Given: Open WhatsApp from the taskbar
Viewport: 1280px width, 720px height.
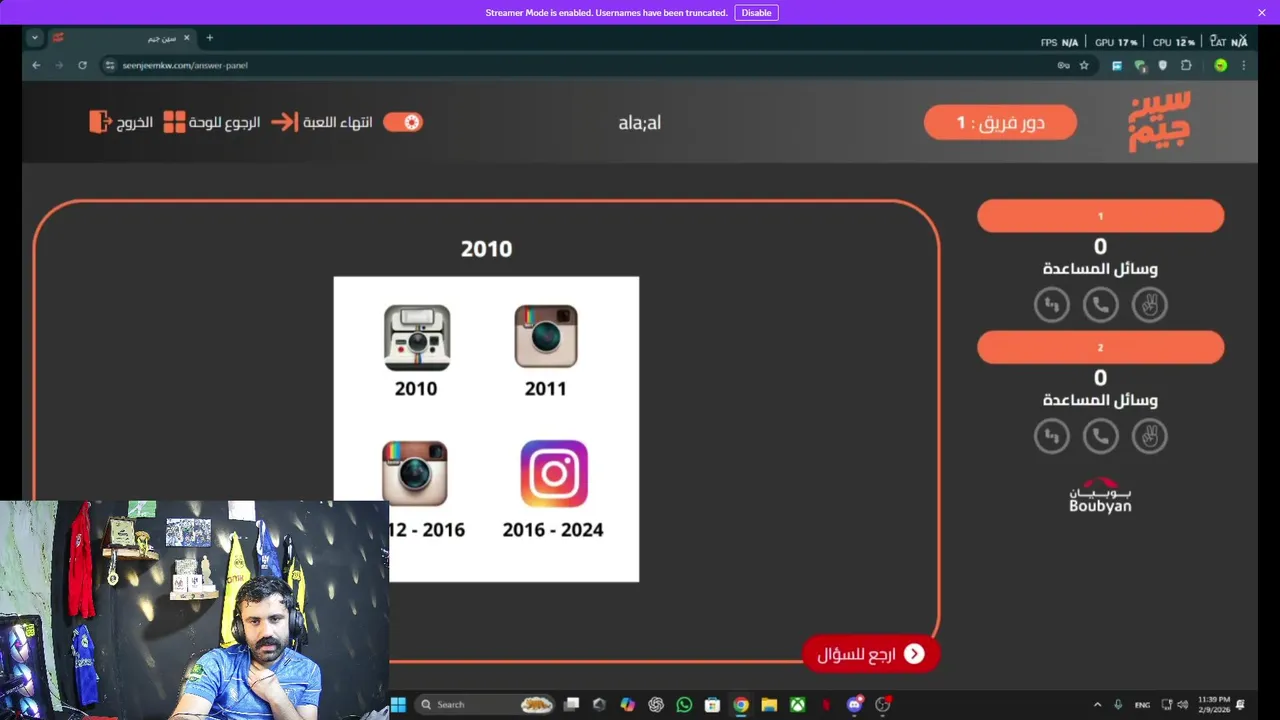Looking at the screenshot, I should point(684,704).
